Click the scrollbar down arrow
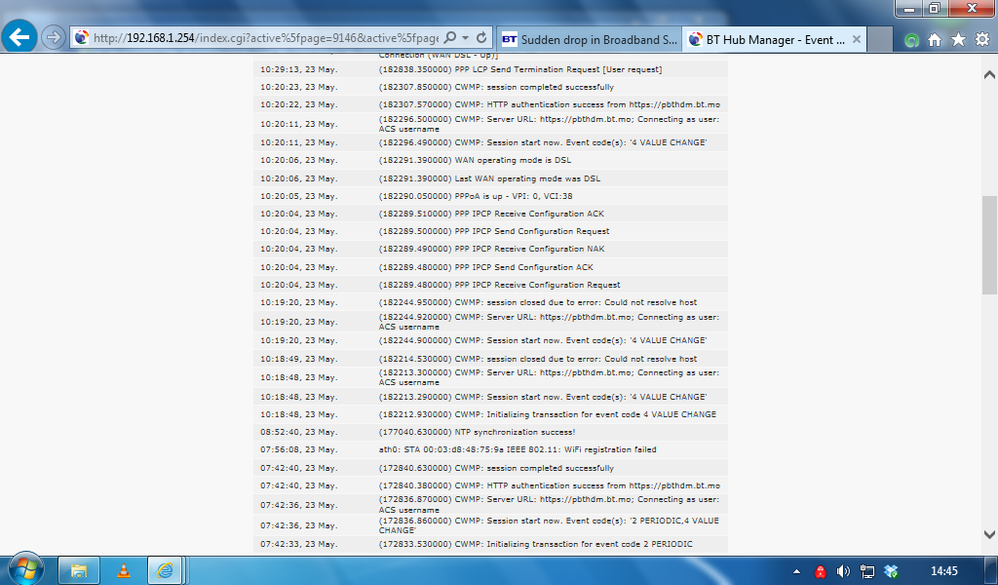The width and height of the screenshot is (998, 585). coord(989,535)
